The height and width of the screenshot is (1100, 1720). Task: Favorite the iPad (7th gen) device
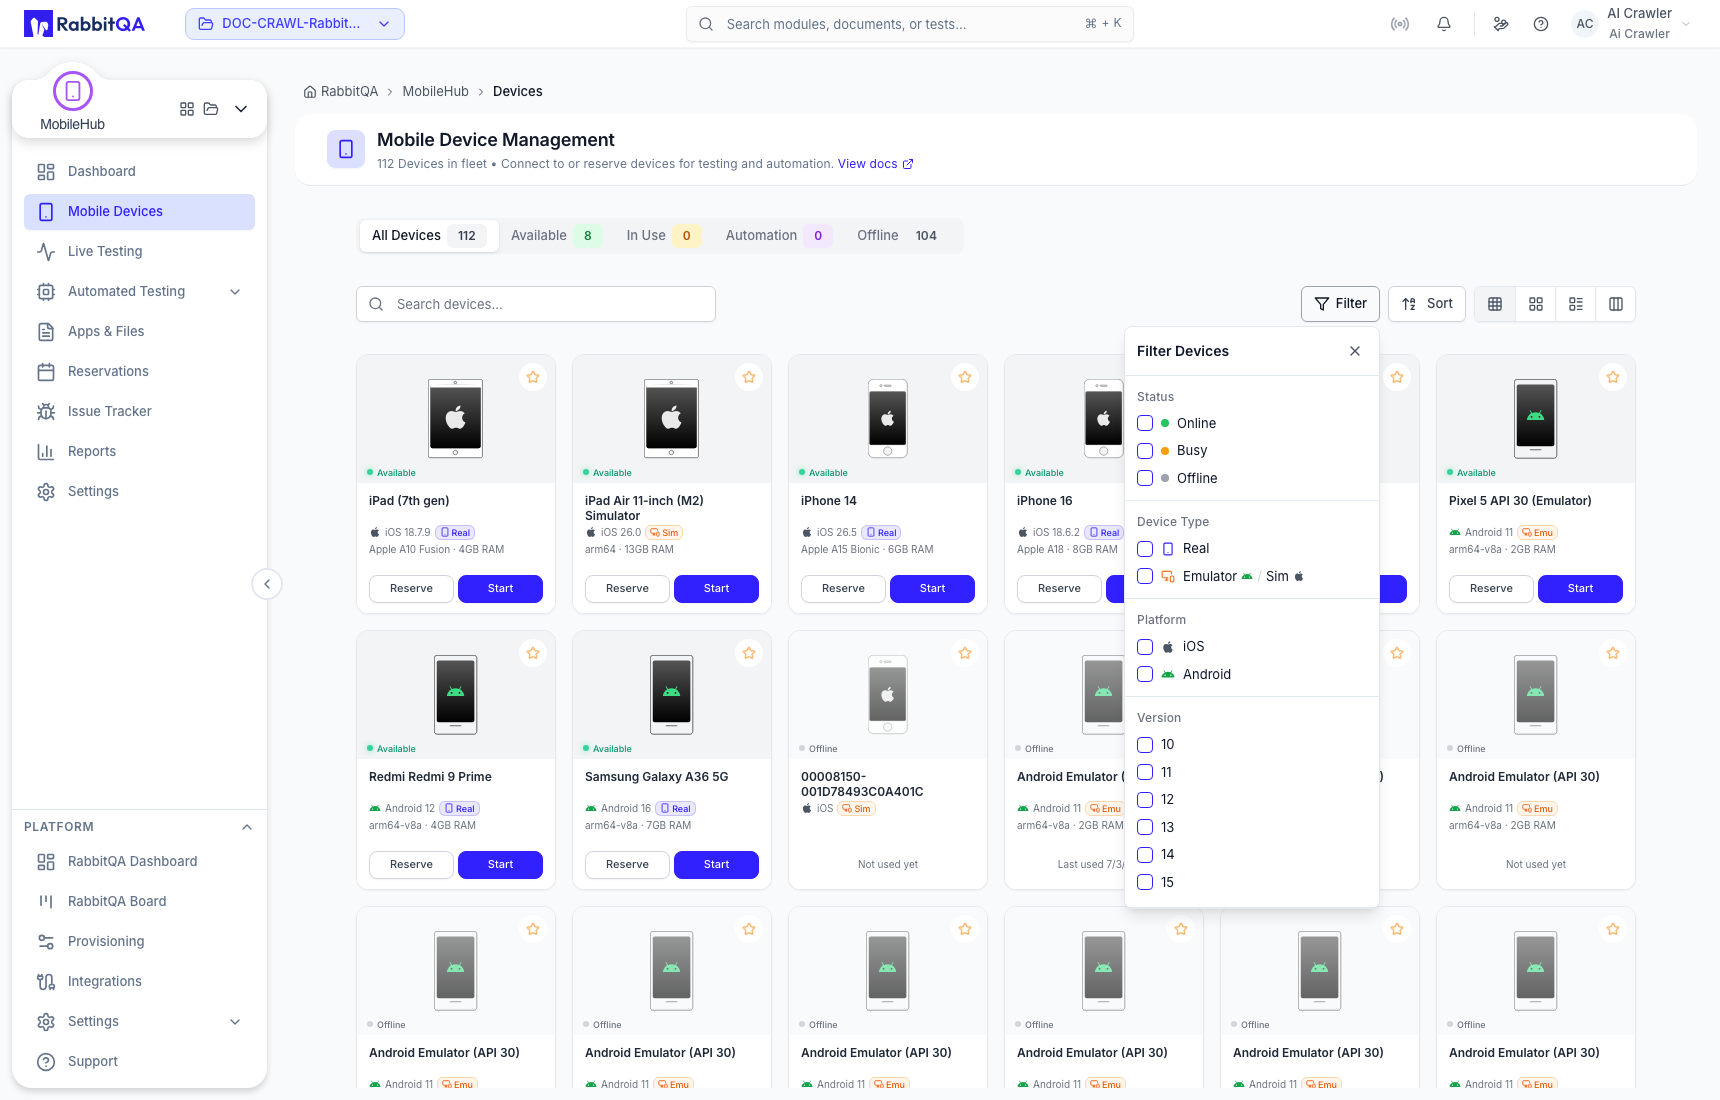coord(533,377)
